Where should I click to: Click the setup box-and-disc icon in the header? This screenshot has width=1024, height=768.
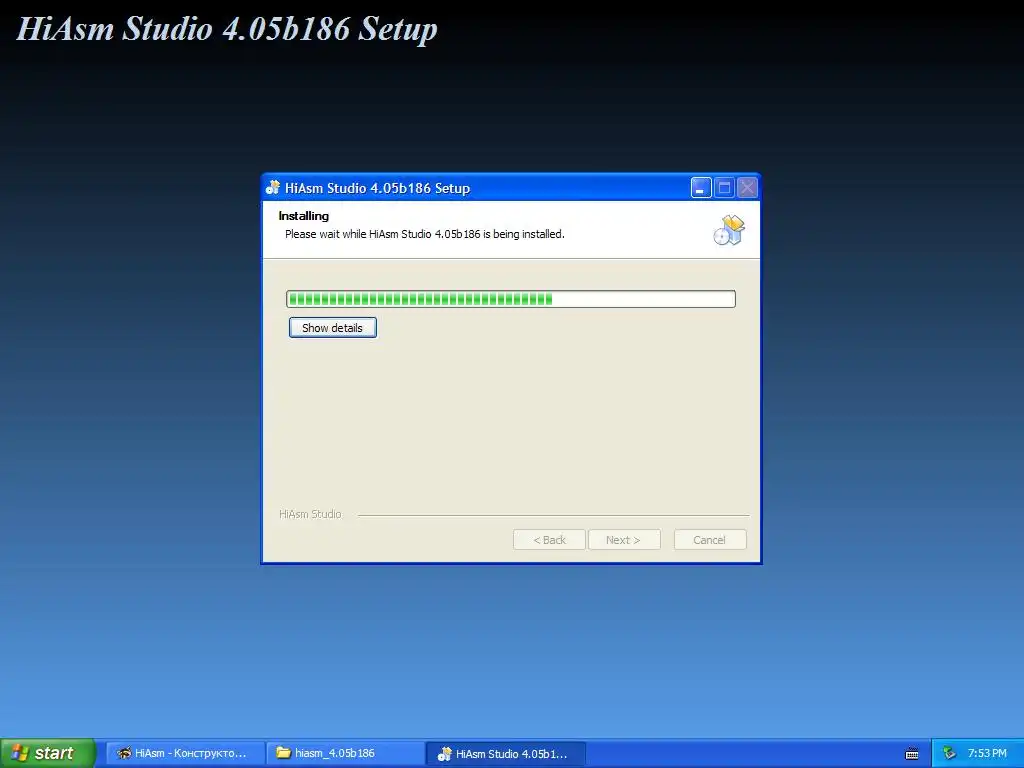729,230
